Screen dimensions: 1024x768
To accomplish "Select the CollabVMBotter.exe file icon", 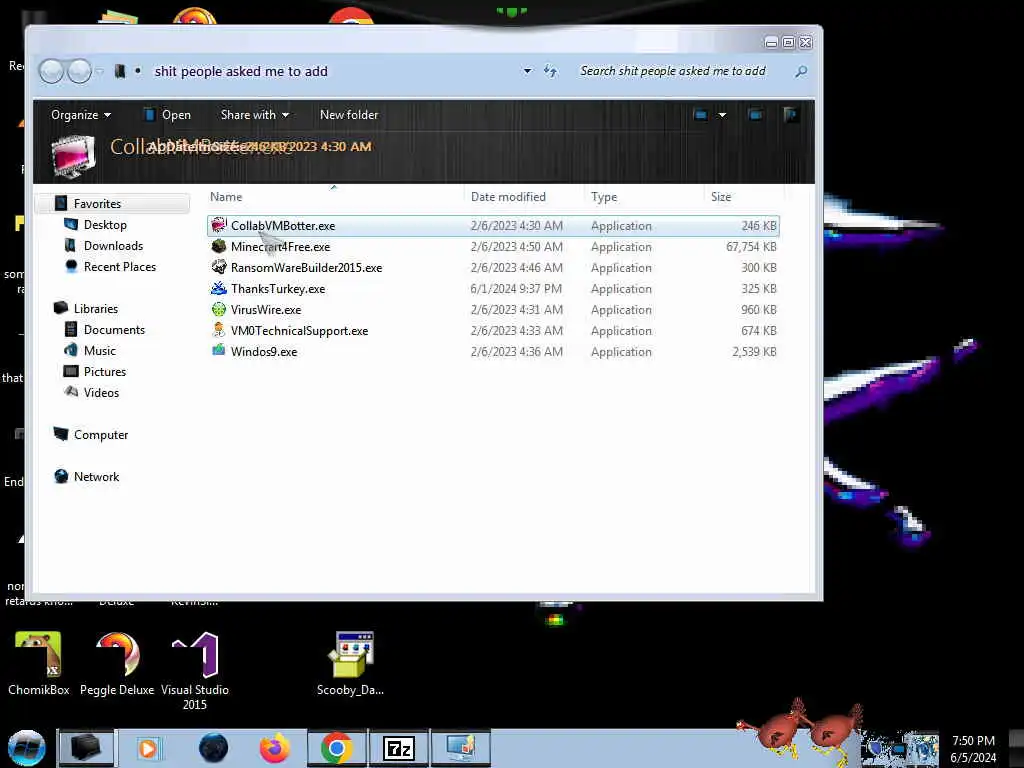I will (219, 225).
